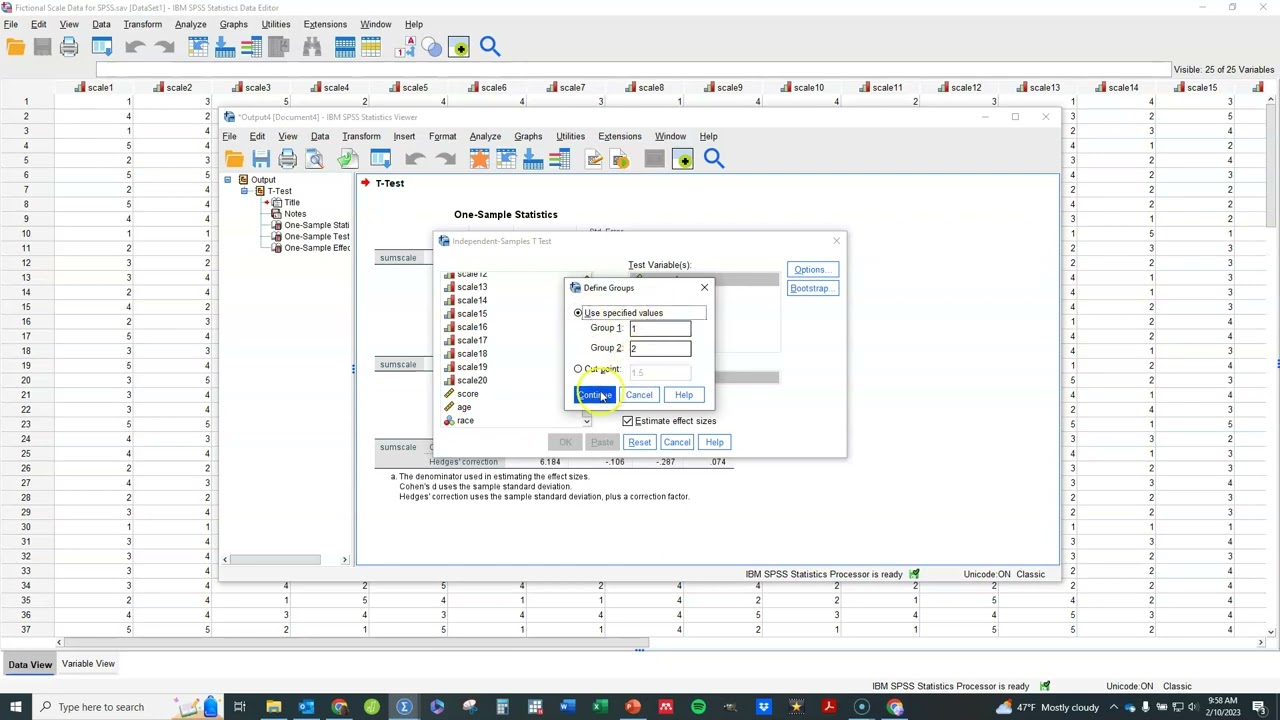Click the Export icon in Statistics Viewer toolbar
This screenshot has height=720, width=1280.
pos(347,159)
